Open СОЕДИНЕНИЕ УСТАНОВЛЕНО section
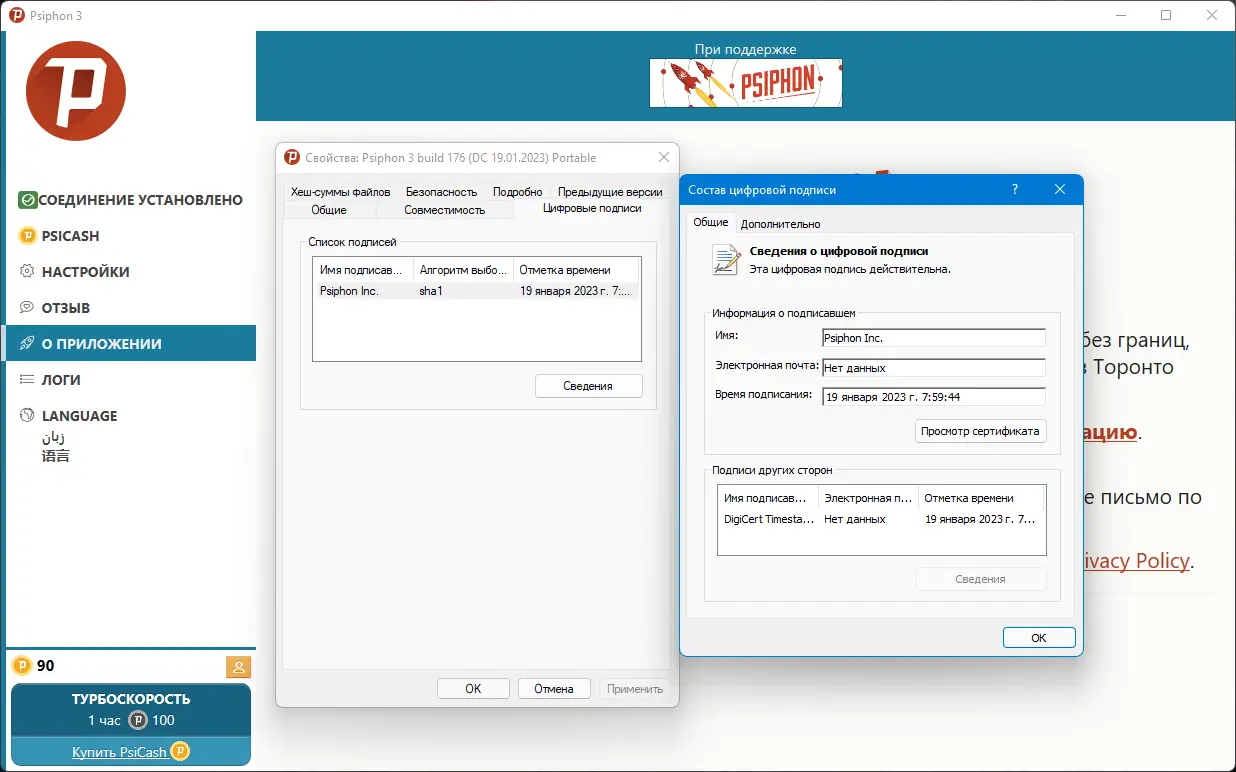This screenshot has height=772, width=1236. [x=131, y=200]
